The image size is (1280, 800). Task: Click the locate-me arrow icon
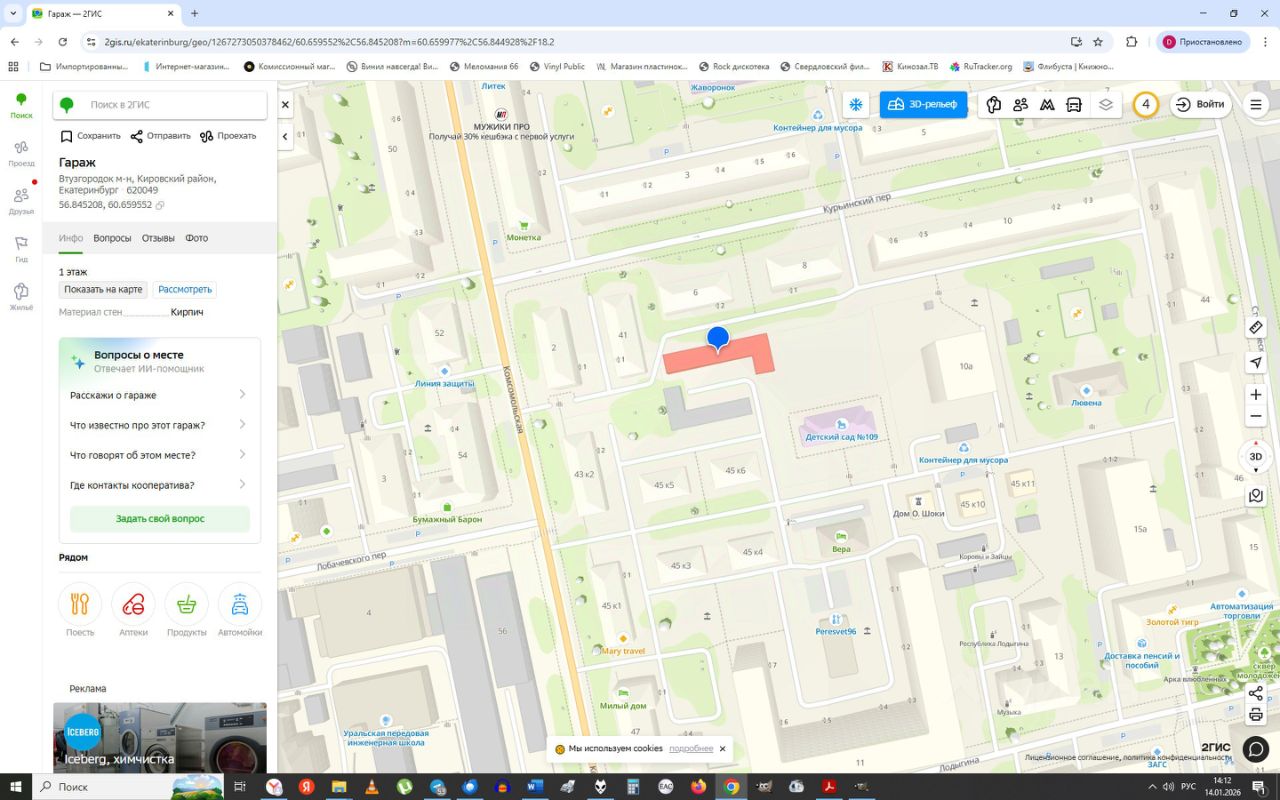(1256, 362)
